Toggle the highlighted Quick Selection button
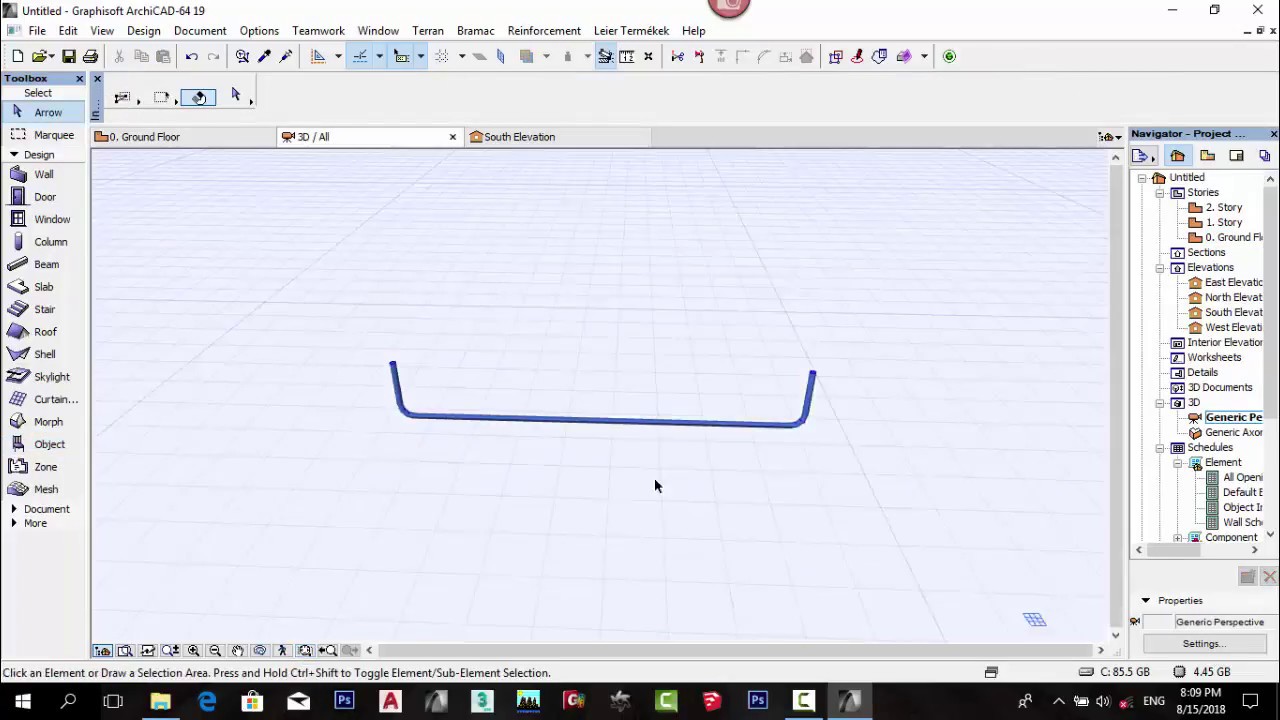 tap(198, 97)
